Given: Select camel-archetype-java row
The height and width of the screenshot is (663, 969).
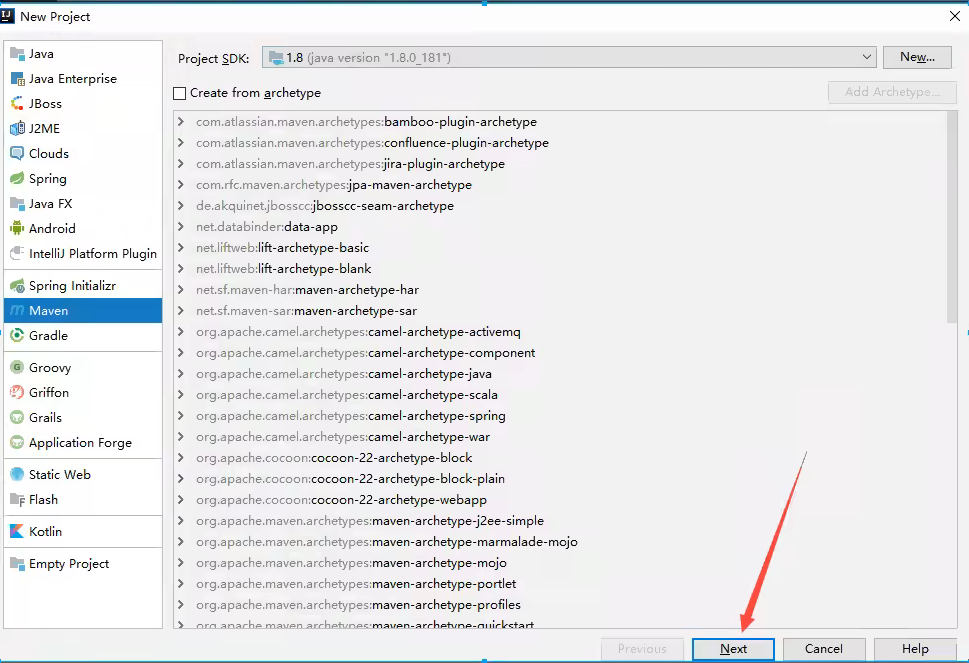Looking at the screenshot, I should pyautogui.click(x=560, y=374).
